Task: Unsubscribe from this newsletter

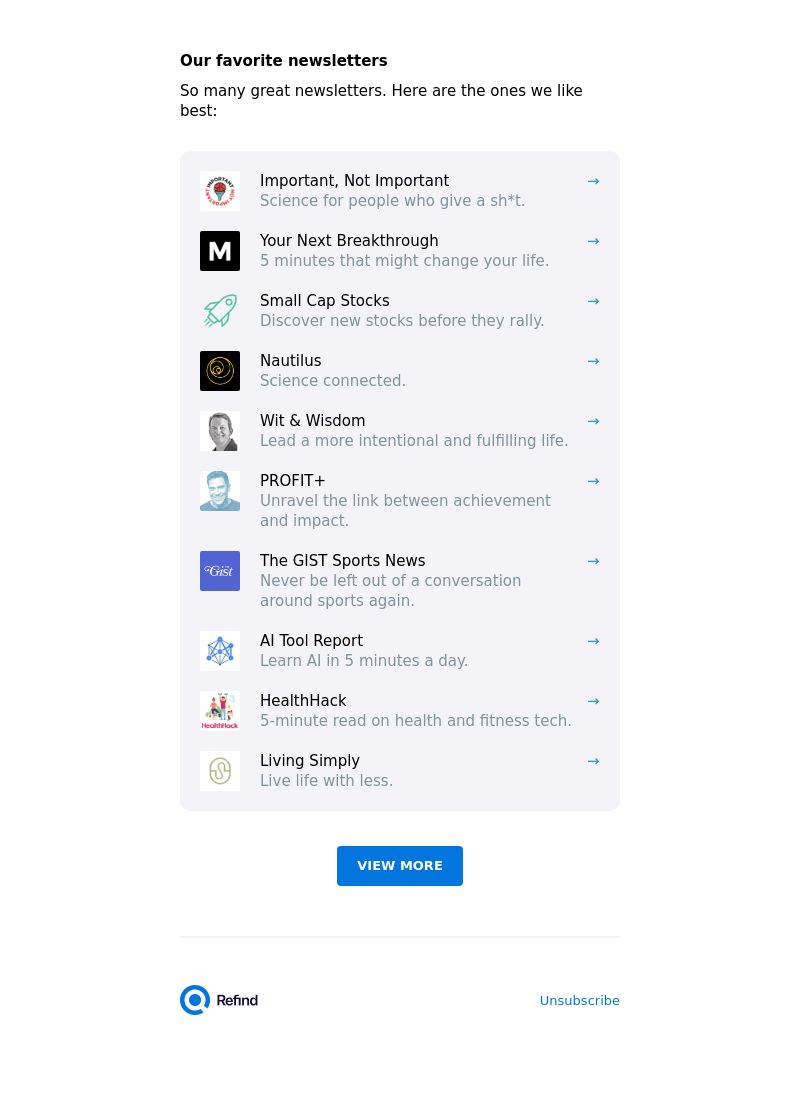Action: (x=579, y=1000)
